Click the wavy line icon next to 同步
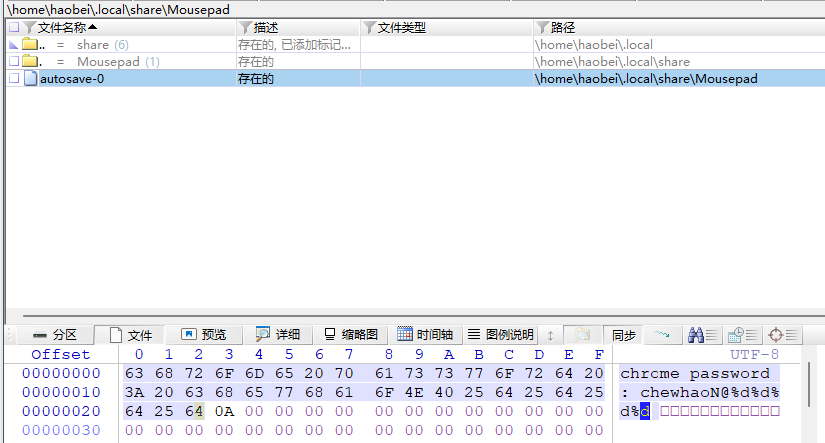Image resolution: width=825 pixels, height=443 pixels. pos(661,335)
